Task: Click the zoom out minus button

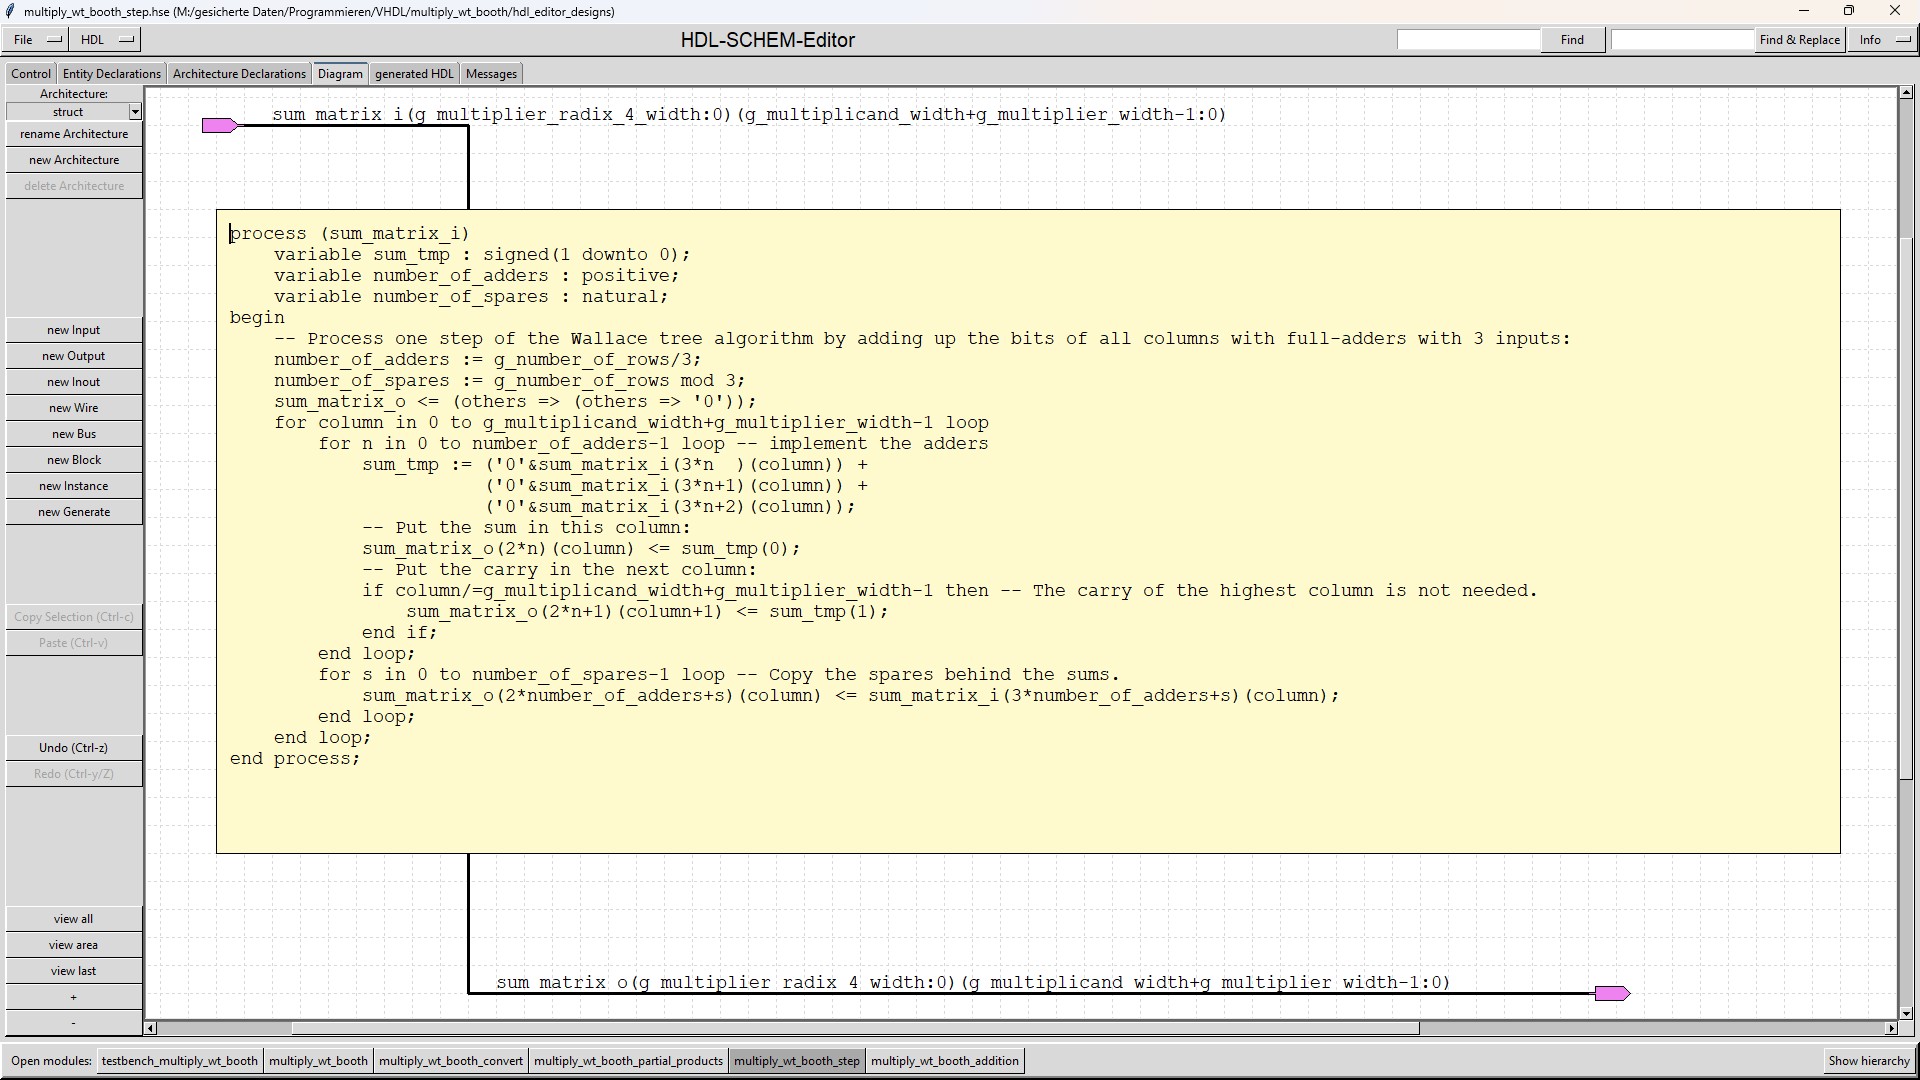Action: click(x=73, y=1023)
